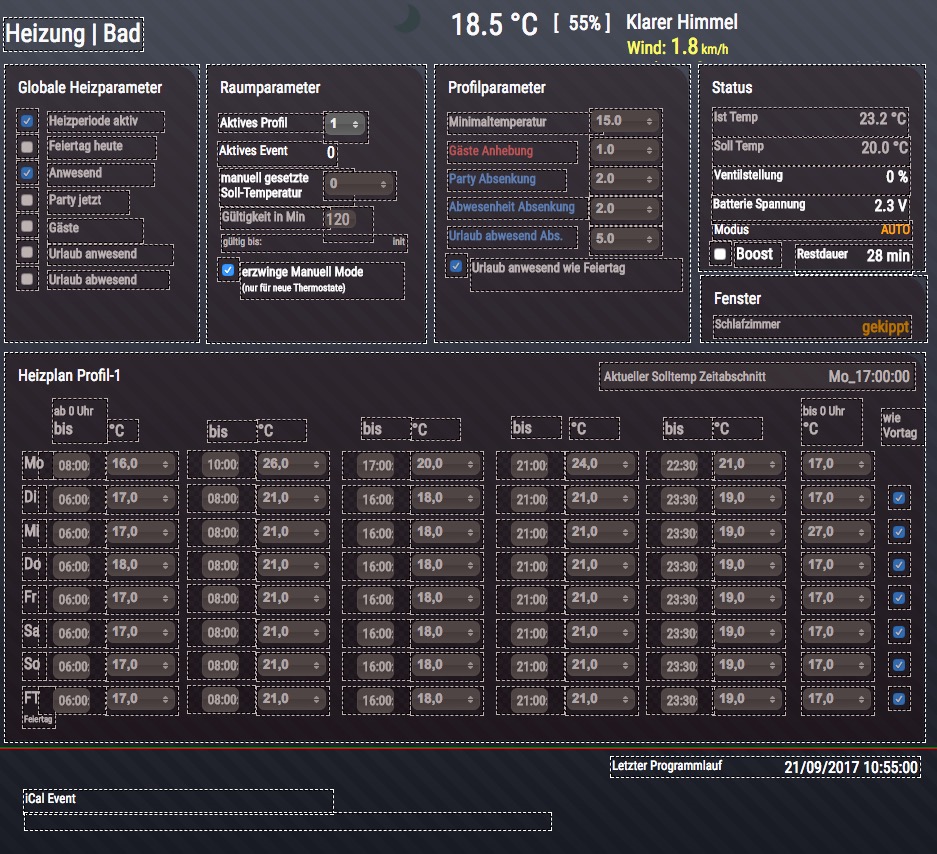The height and width of the screenshot is (854, 937).
Task: Open manuell gesetzte Soll-Temperatur selector
Action: click(359, 184)
